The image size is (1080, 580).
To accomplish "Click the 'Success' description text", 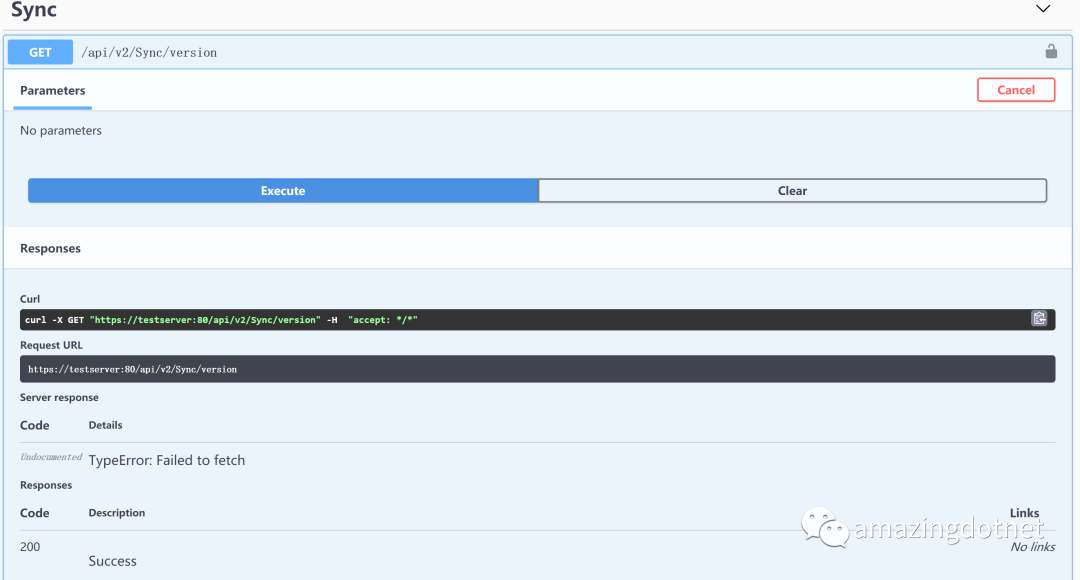I will pos(112,561).
